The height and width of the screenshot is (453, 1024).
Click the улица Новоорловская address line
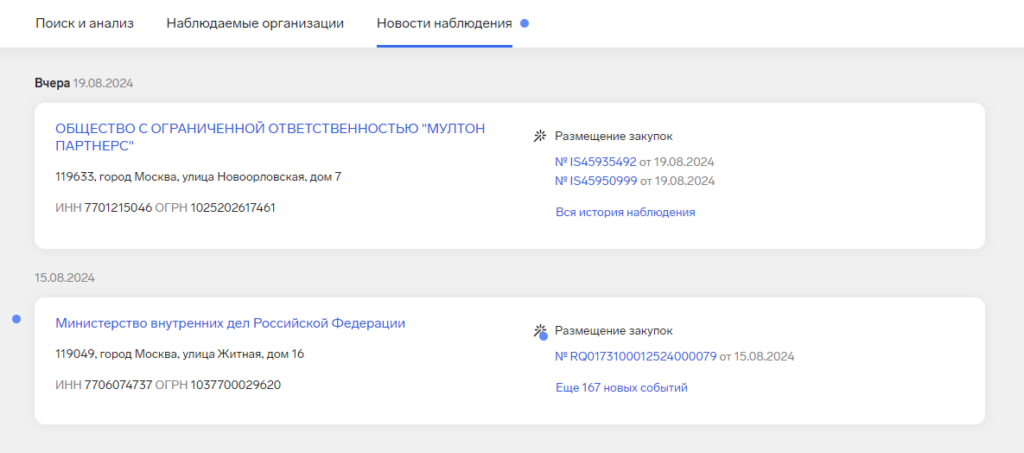tap(198, 177)
